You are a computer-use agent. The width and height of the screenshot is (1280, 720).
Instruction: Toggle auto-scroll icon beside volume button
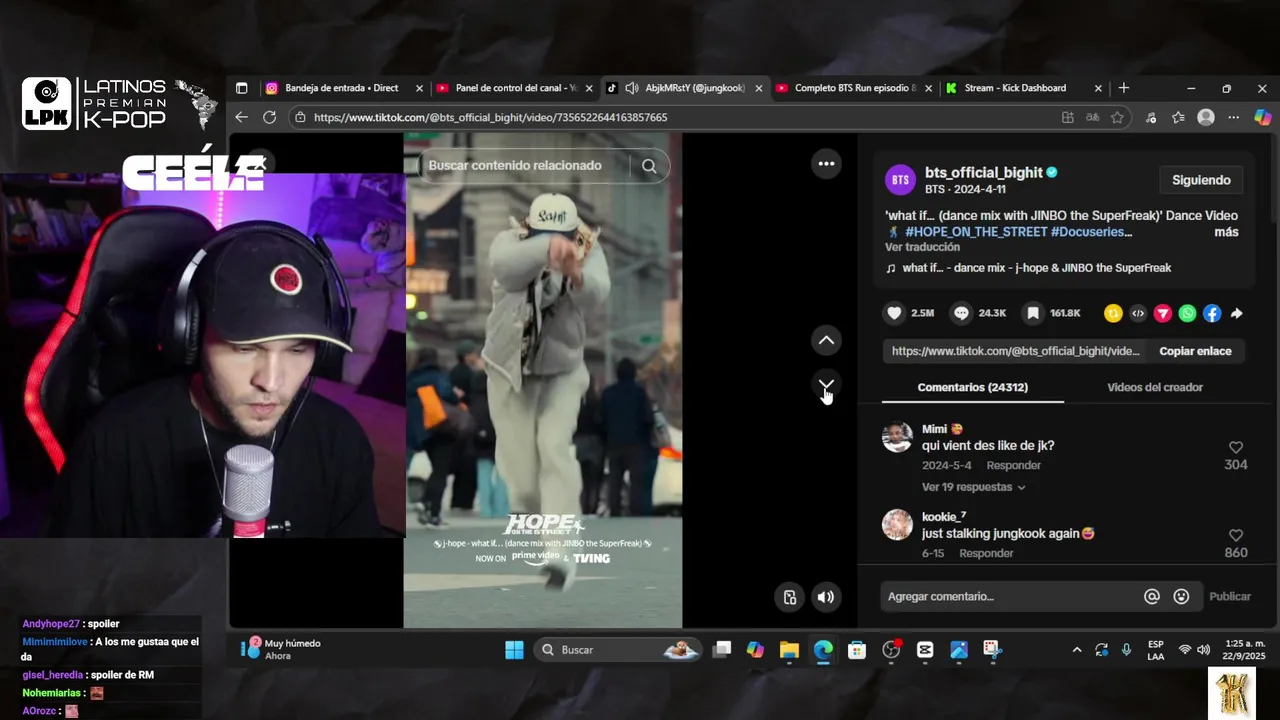click(x=789, y=597)
